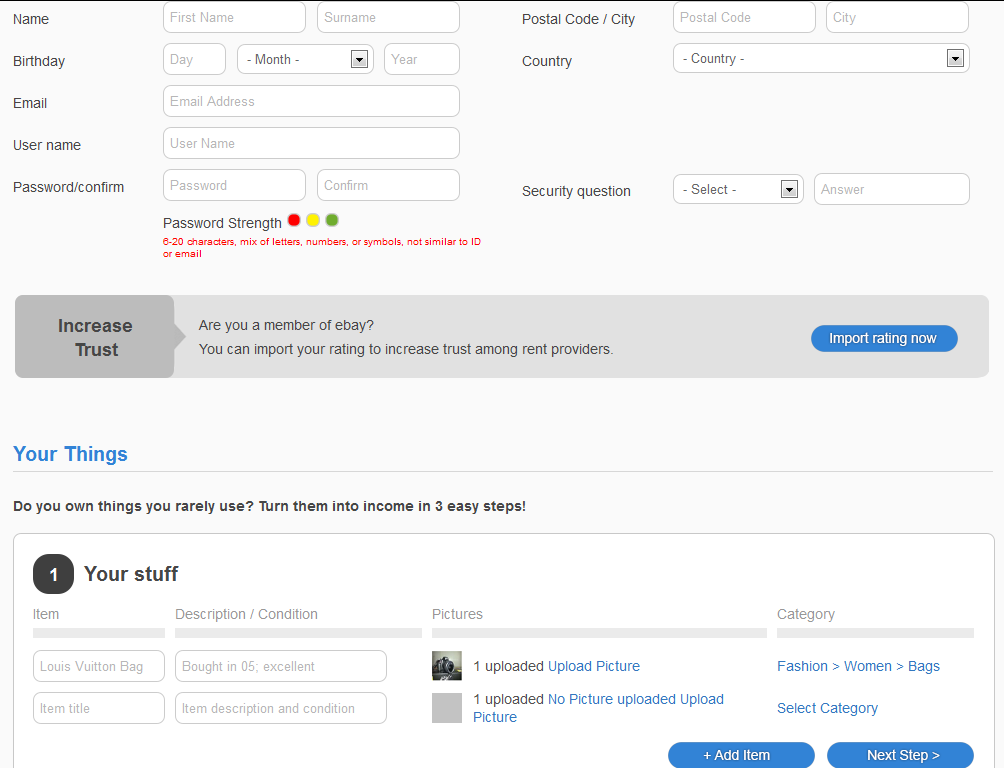Viewport: 1004px width, 768px height.
Task: Click the 'Are you a member of ebay?' text
Action: click(286, 325)
